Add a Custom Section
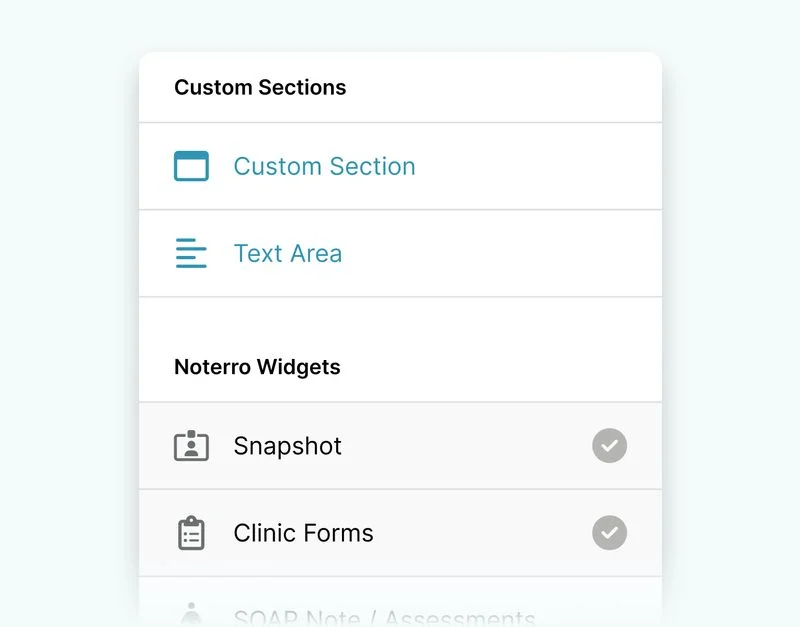800x627 pixels. coord(324,166)
